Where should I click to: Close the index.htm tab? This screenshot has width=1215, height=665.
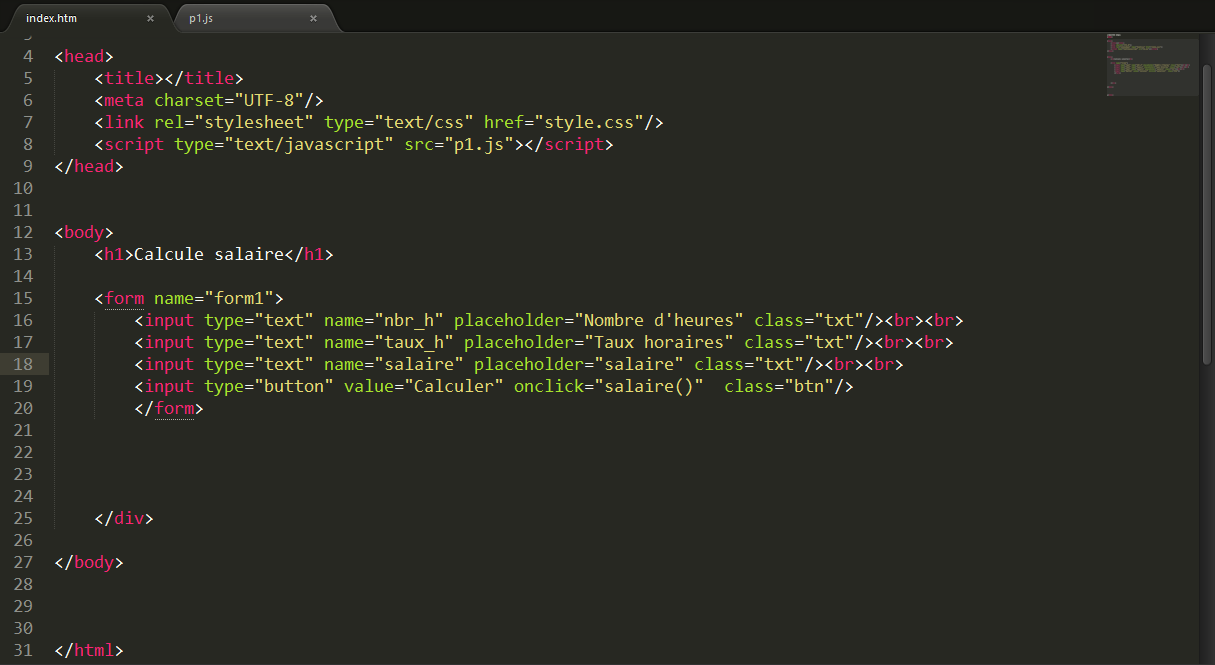click(x=150, y=18)
